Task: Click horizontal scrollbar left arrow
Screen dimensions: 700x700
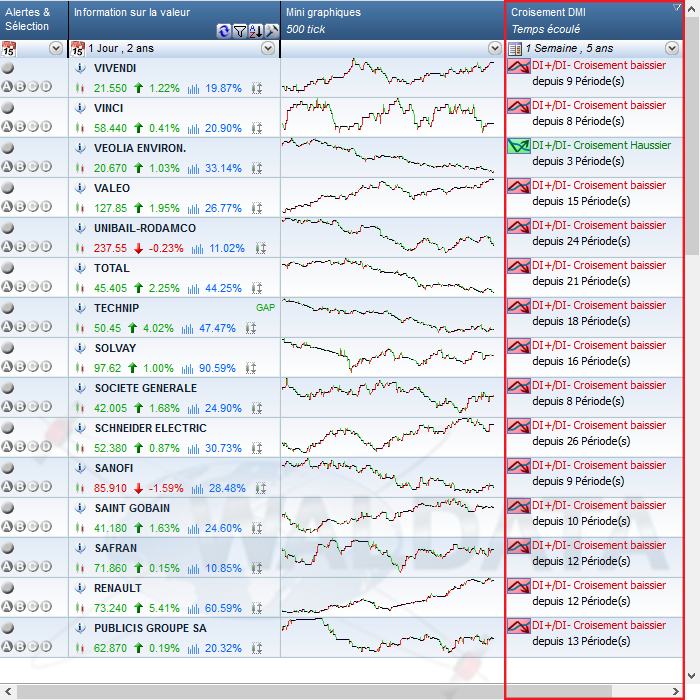Action: (x=8, y=692)
